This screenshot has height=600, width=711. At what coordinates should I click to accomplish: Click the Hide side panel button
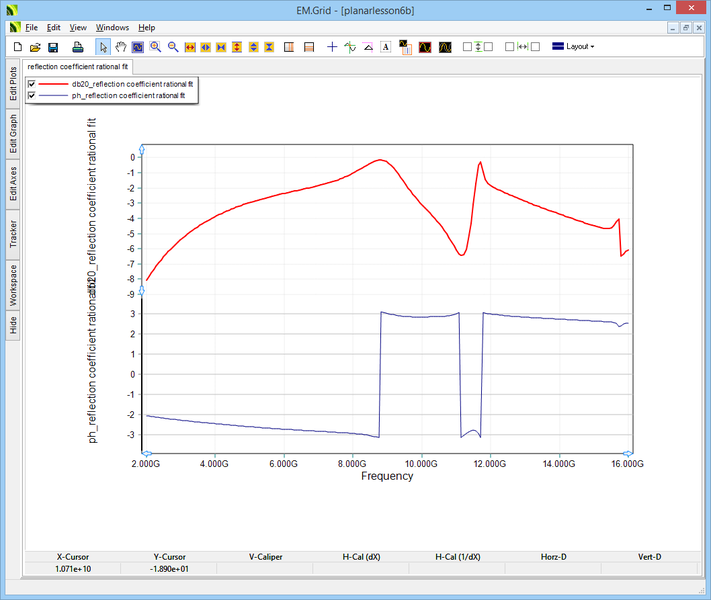[x=13, y=325]
